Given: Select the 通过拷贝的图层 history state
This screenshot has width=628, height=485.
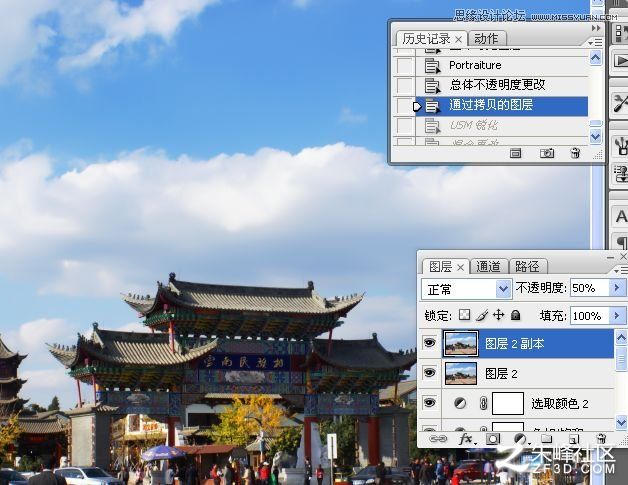Looking at the screenshot, I should tap(502, 105).
